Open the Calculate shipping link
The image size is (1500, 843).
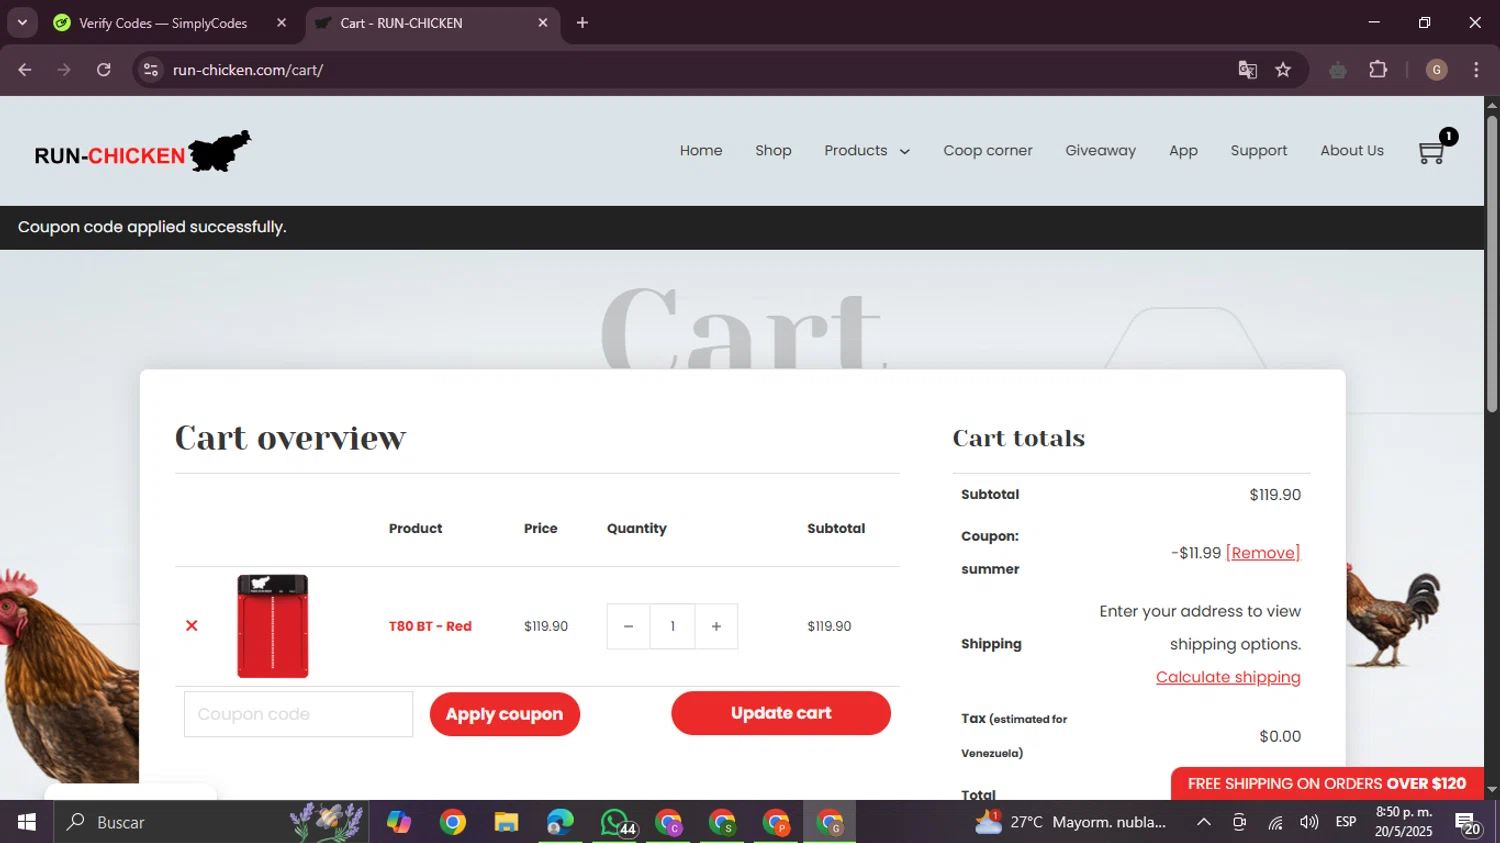point(1228,677)
